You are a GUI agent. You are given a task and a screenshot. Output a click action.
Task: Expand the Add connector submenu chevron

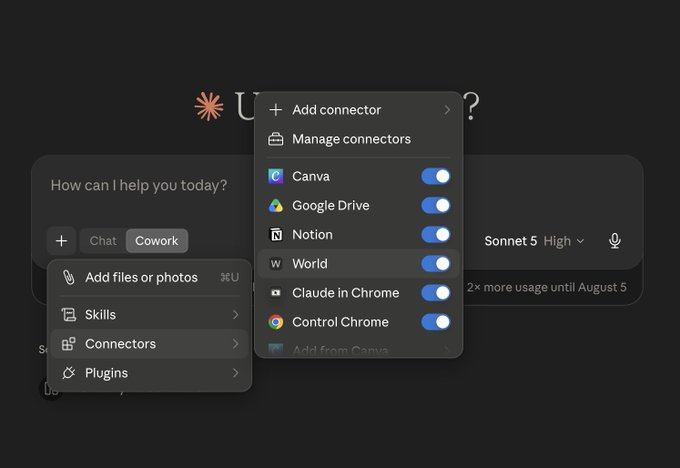[x=447, y=110]
